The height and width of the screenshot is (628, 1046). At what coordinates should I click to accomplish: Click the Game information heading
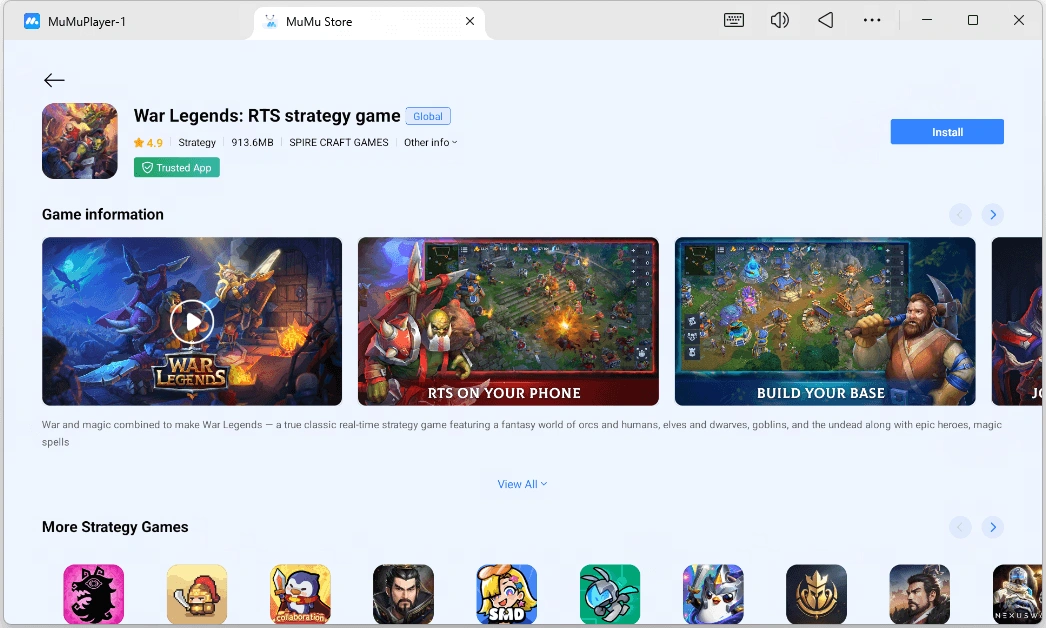click(x=103, y=214)
